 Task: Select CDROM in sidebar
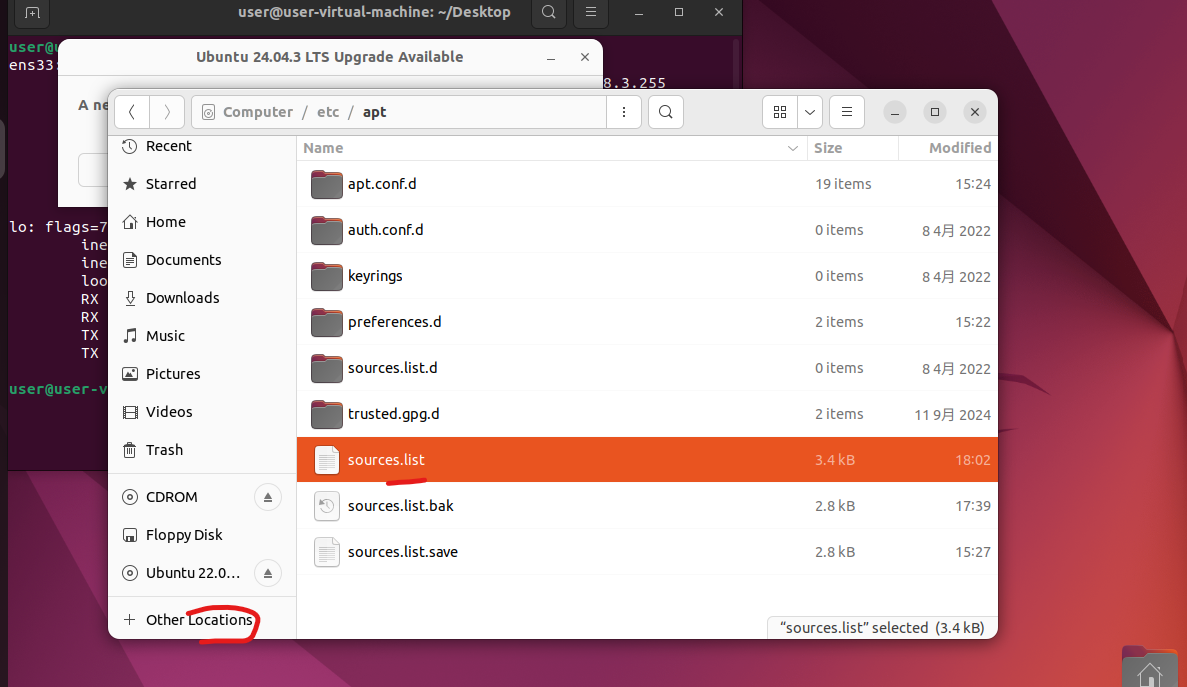pyautogui.click(x=172, y=497)
